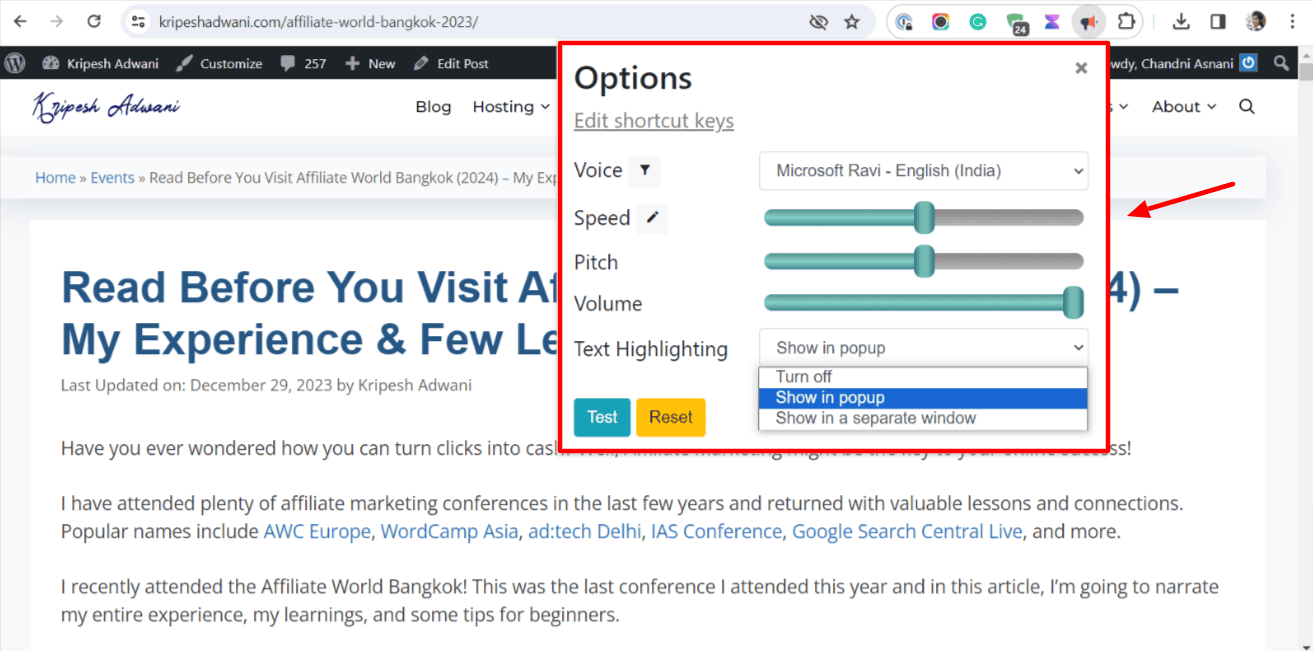Image resolution: width=1313 pixels, height=651 pixels.
Task: Click the blue power icon in admin bar
Action: 1248,63
